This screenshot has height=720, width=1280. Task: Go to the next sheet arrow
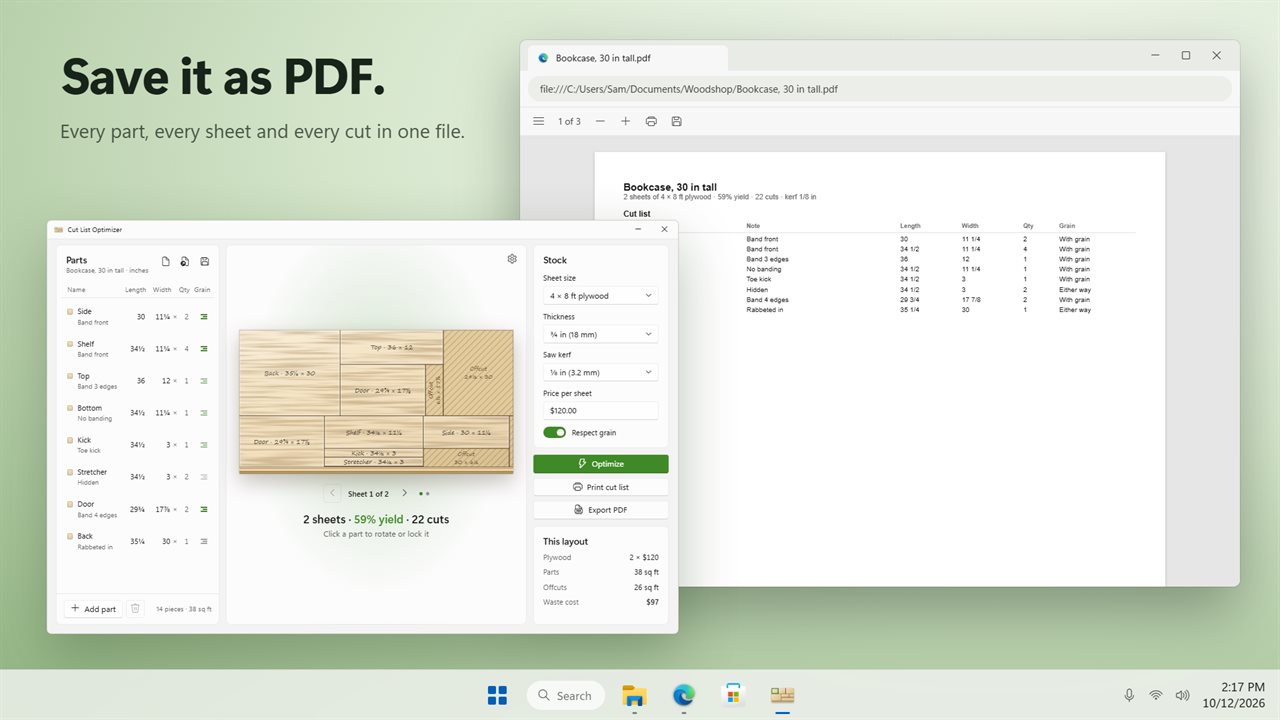point(404,493)
